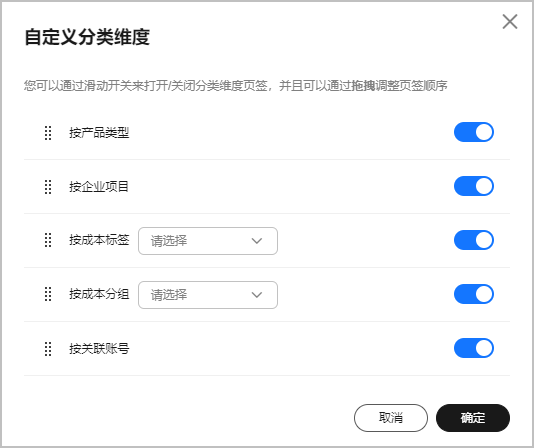
Task: Click chevron arrow in 按成本标签 dropdown
Action: pyautogui.click(x=257, y=241)
